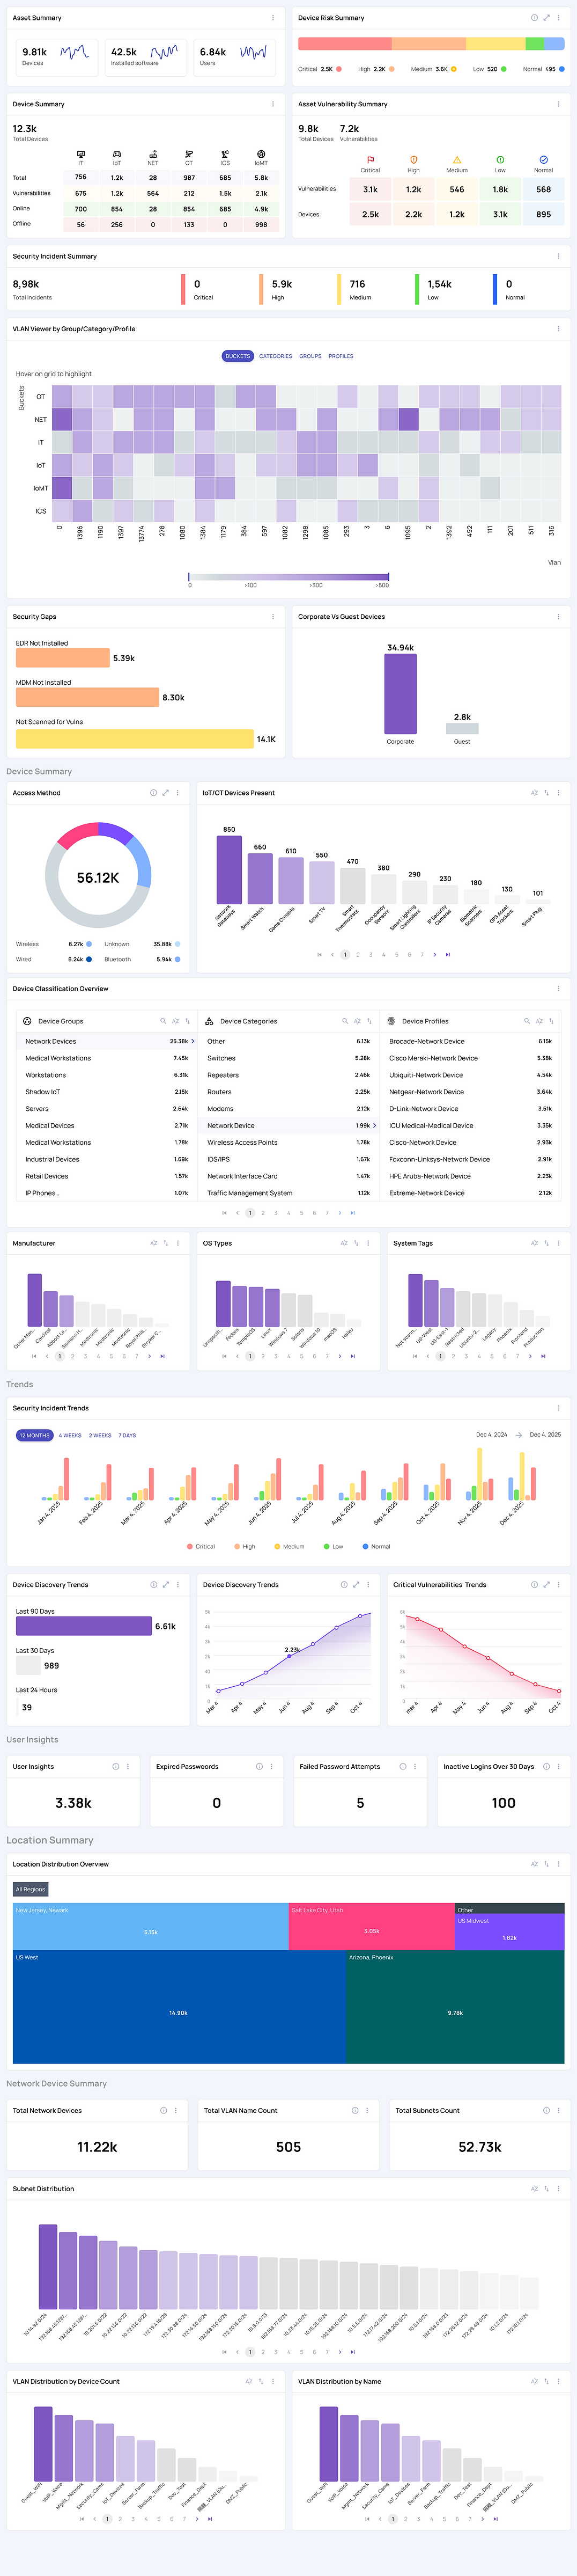577x2576 pixels.
Task: Open VLAN Viewer options menu
Action: pos(558,329)
